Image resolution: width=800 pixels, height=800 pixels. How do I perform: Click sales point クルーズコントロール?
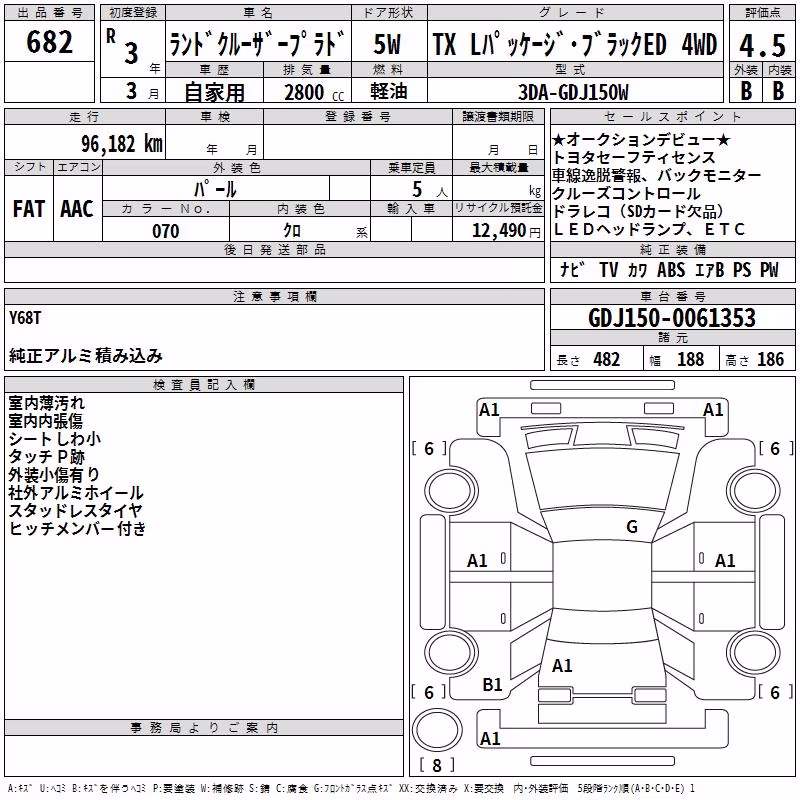(x=627, y=193)
